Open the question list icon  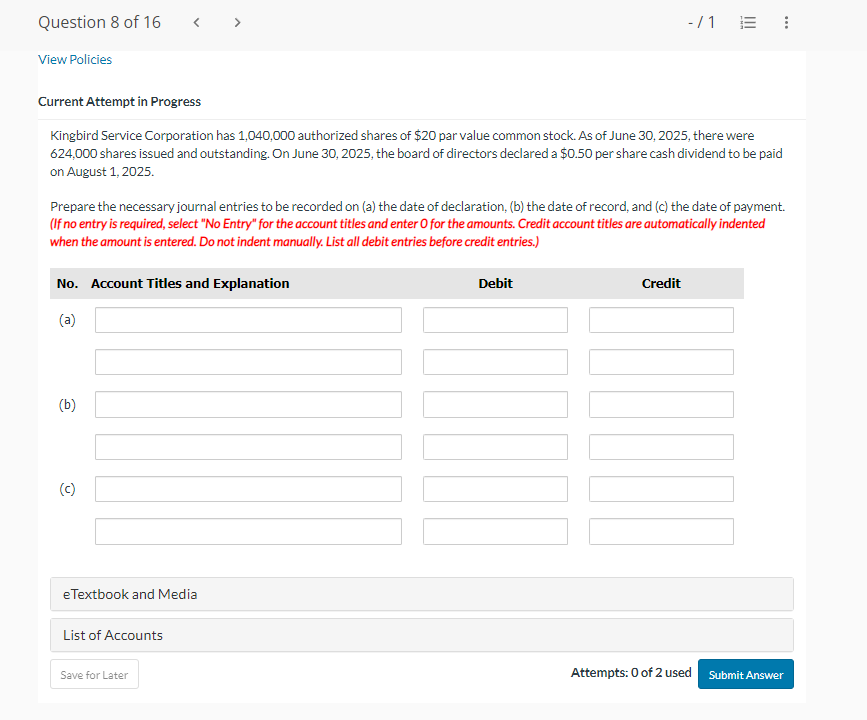(748, 23)
